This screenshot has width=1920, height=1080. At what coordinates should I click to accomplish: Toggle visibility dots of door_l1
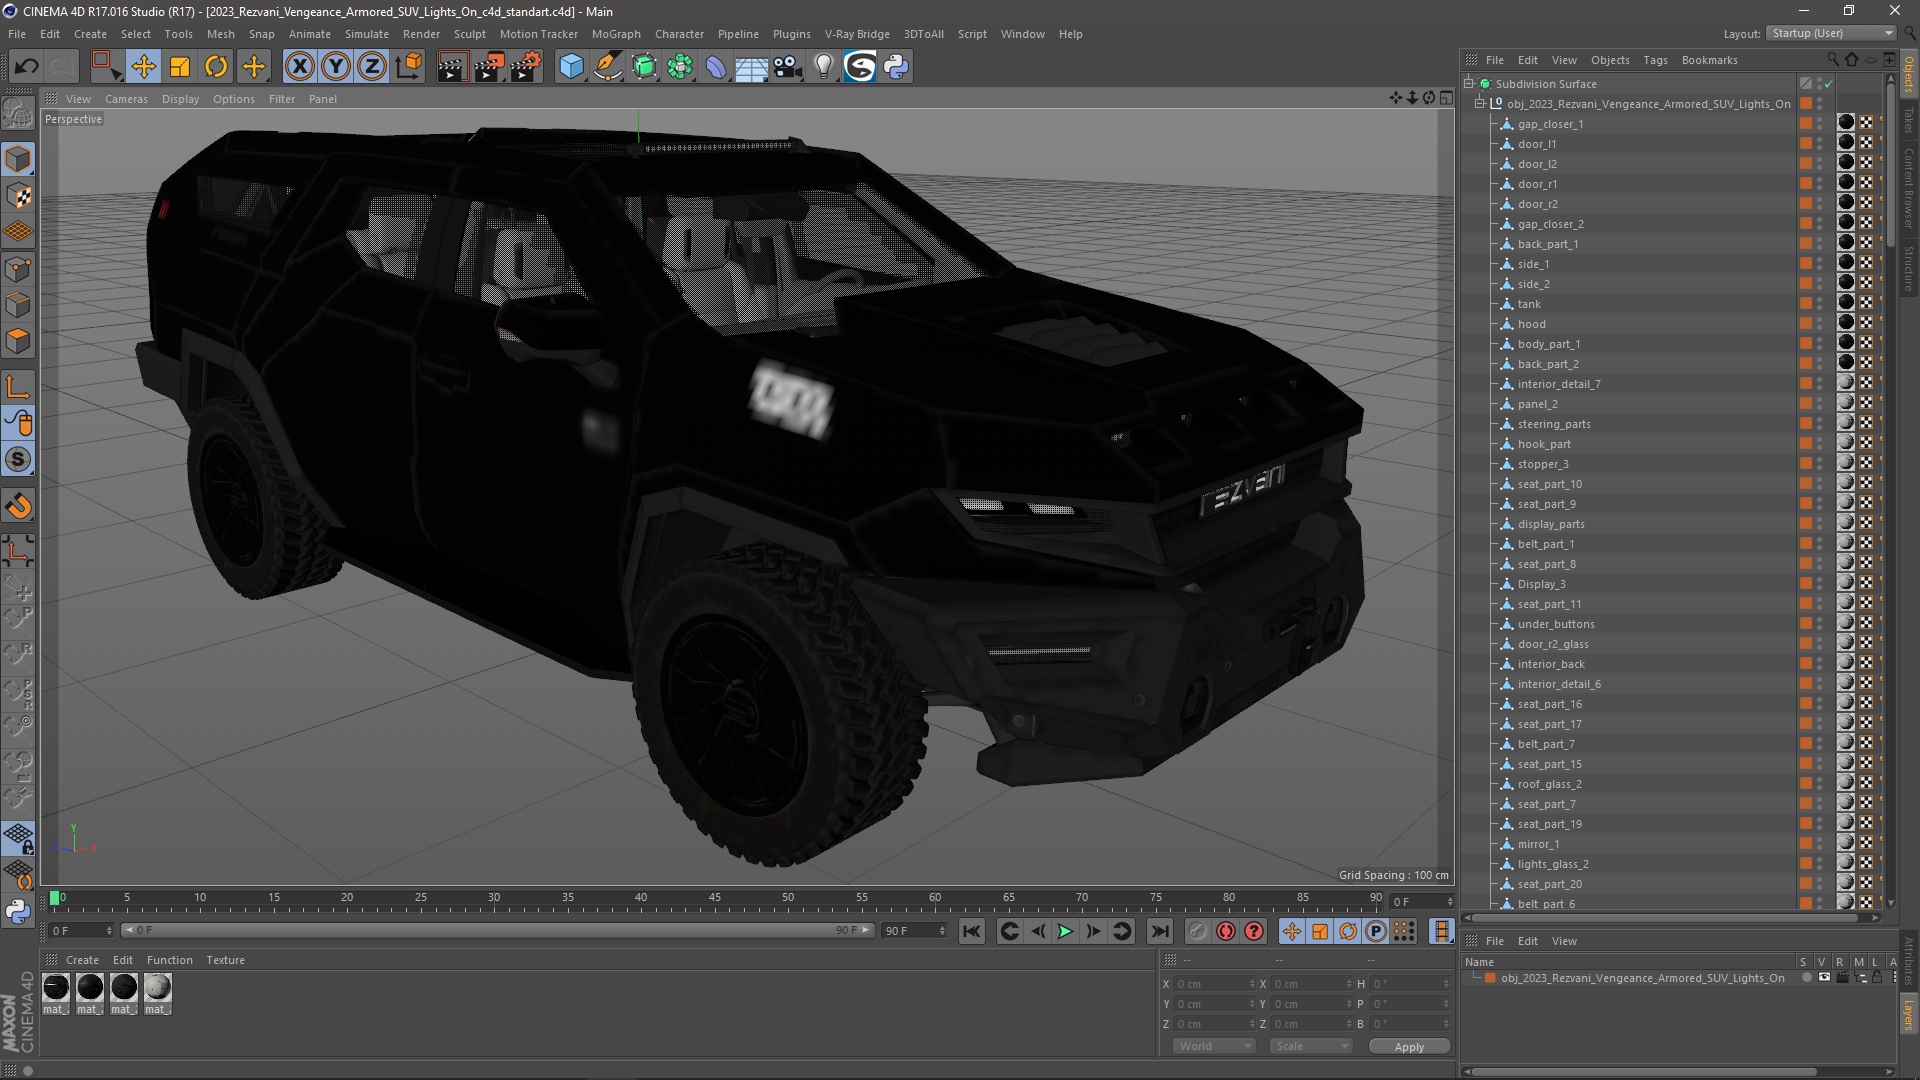1820,144
